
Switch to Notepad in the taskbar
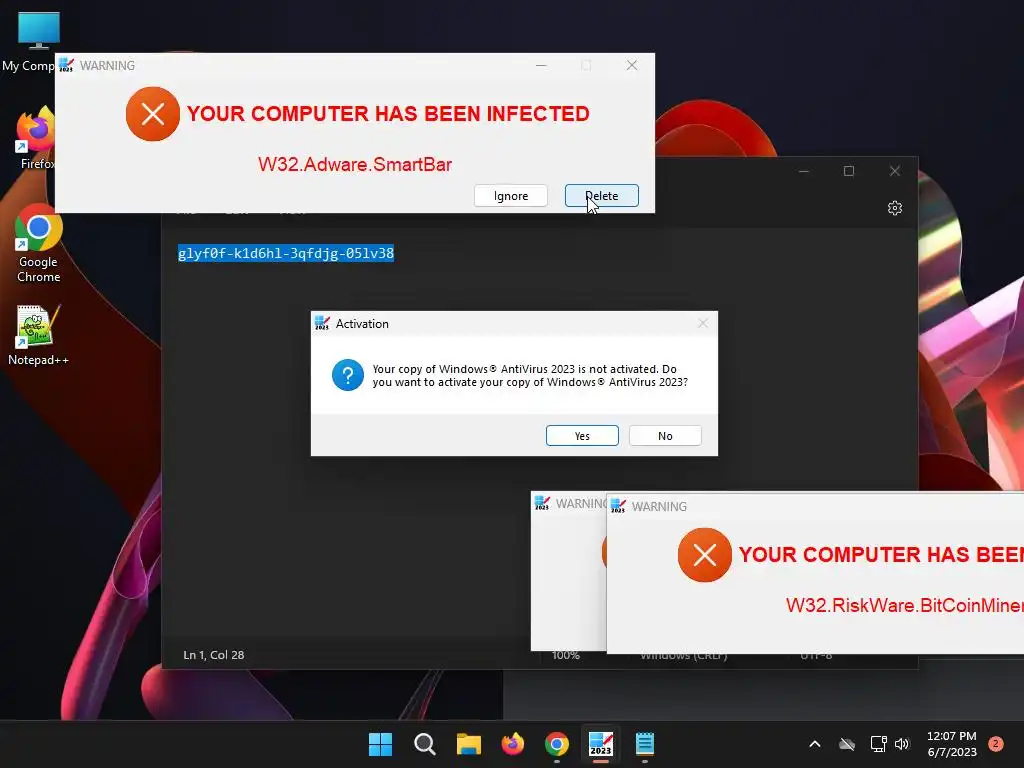tap(645, 744)
